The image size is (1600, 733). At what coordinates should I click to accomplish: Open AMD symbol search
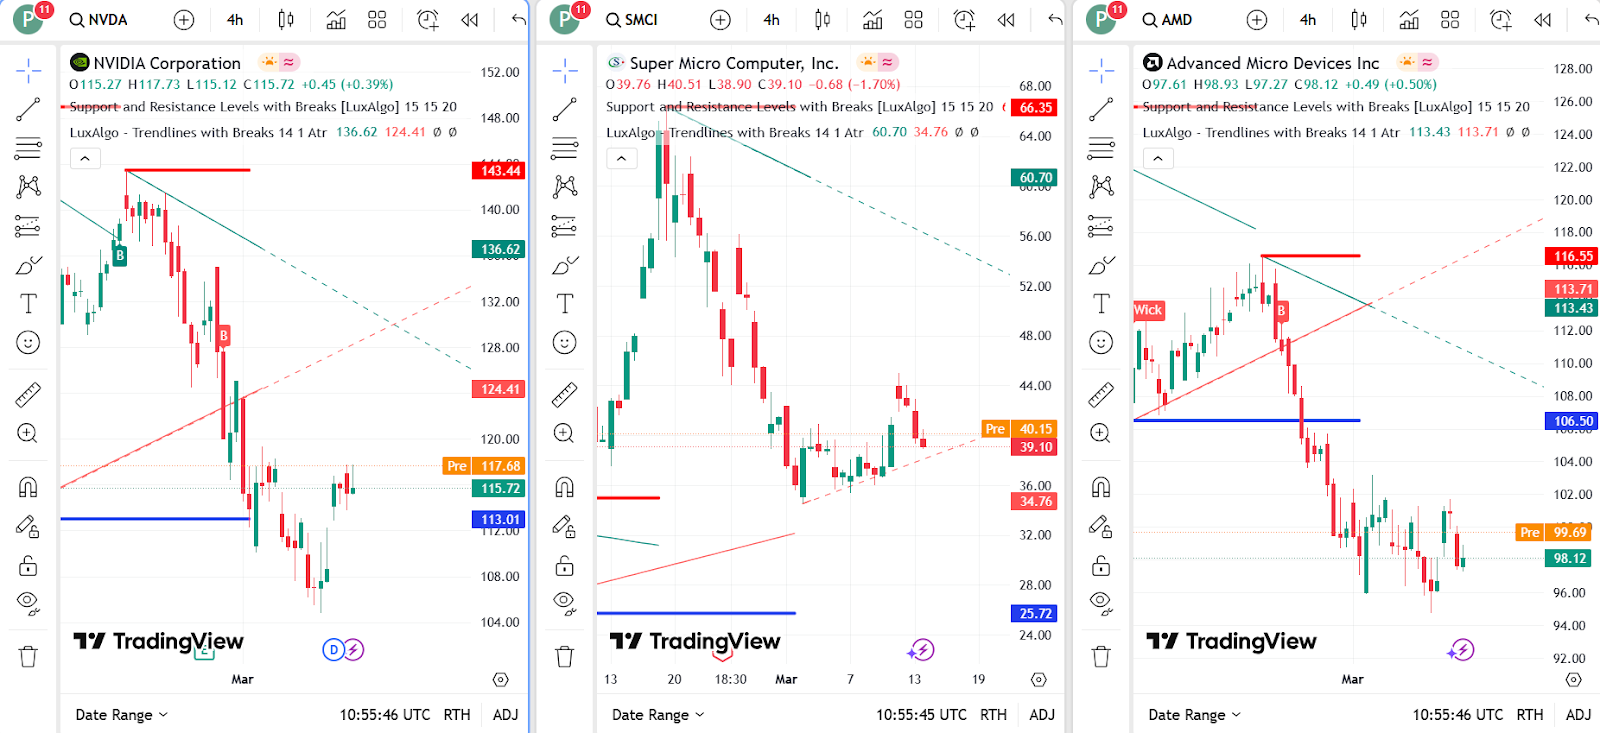point(1168,20)
